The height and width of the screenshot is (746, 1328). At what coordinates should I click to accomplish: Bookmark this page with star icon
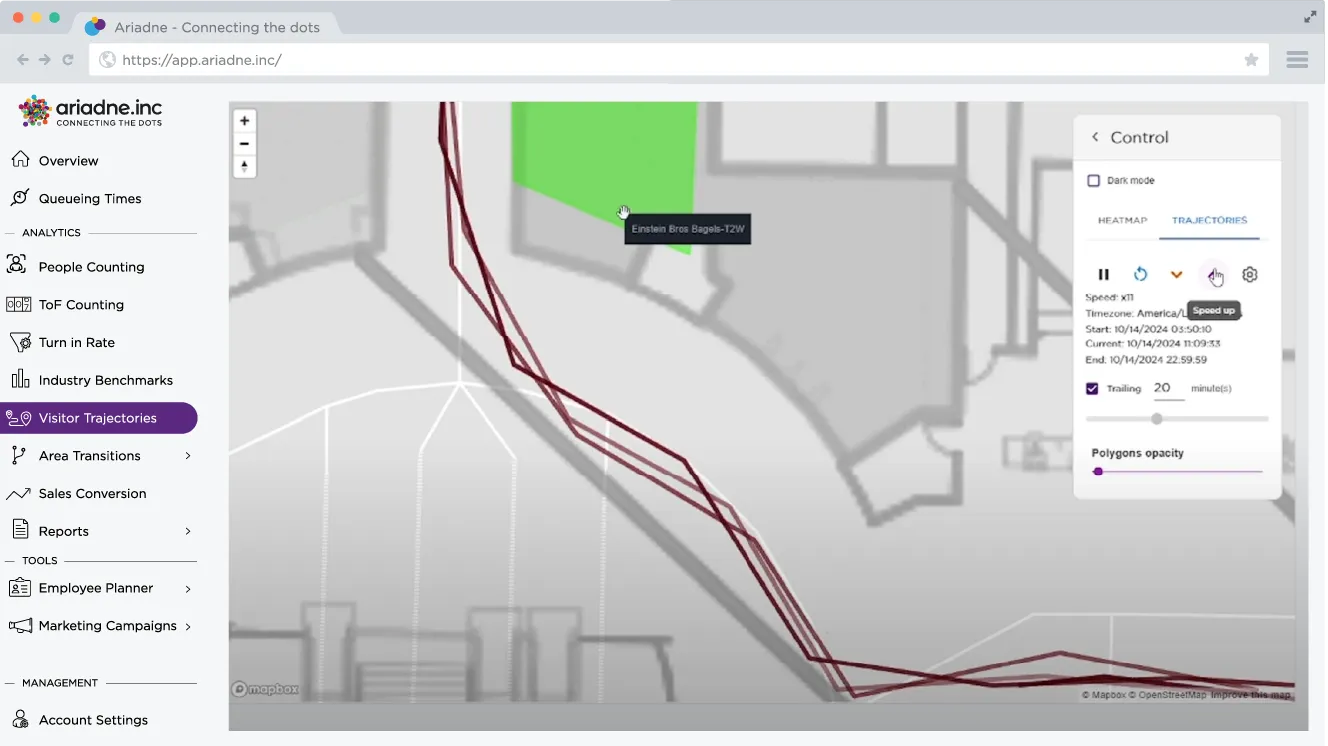(1251, 60)
